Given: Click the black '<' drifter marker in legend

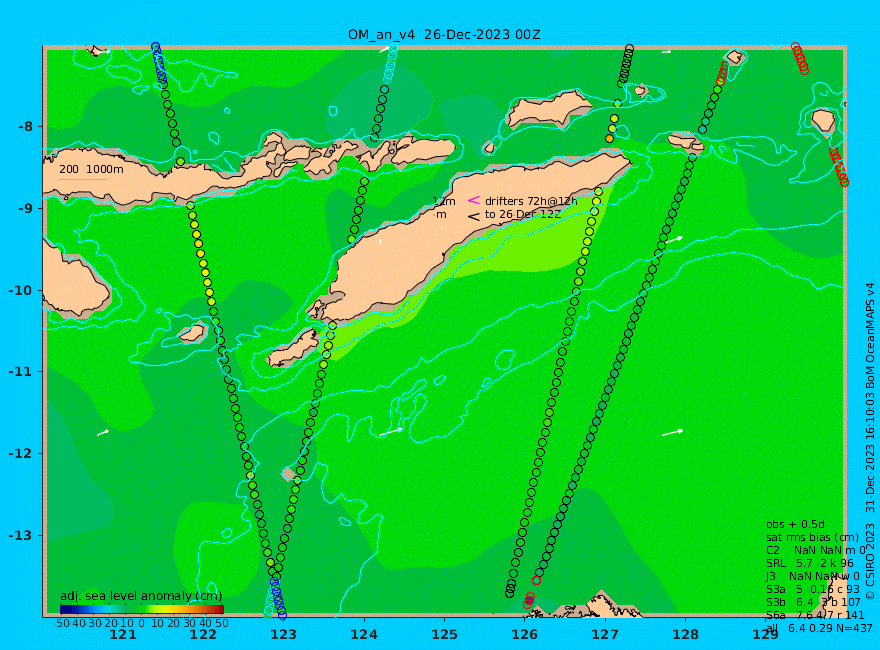Looking at the screenshot, I should [474, 216].
